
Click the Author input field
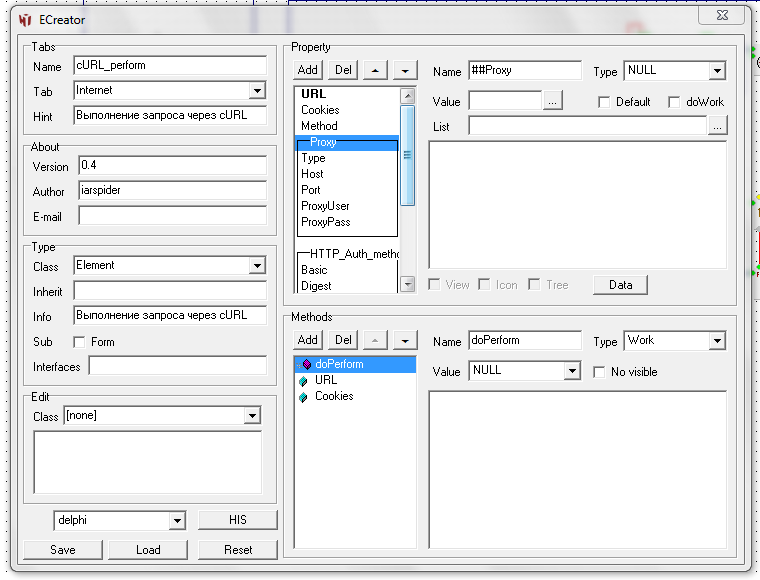(x=170, y=191)
